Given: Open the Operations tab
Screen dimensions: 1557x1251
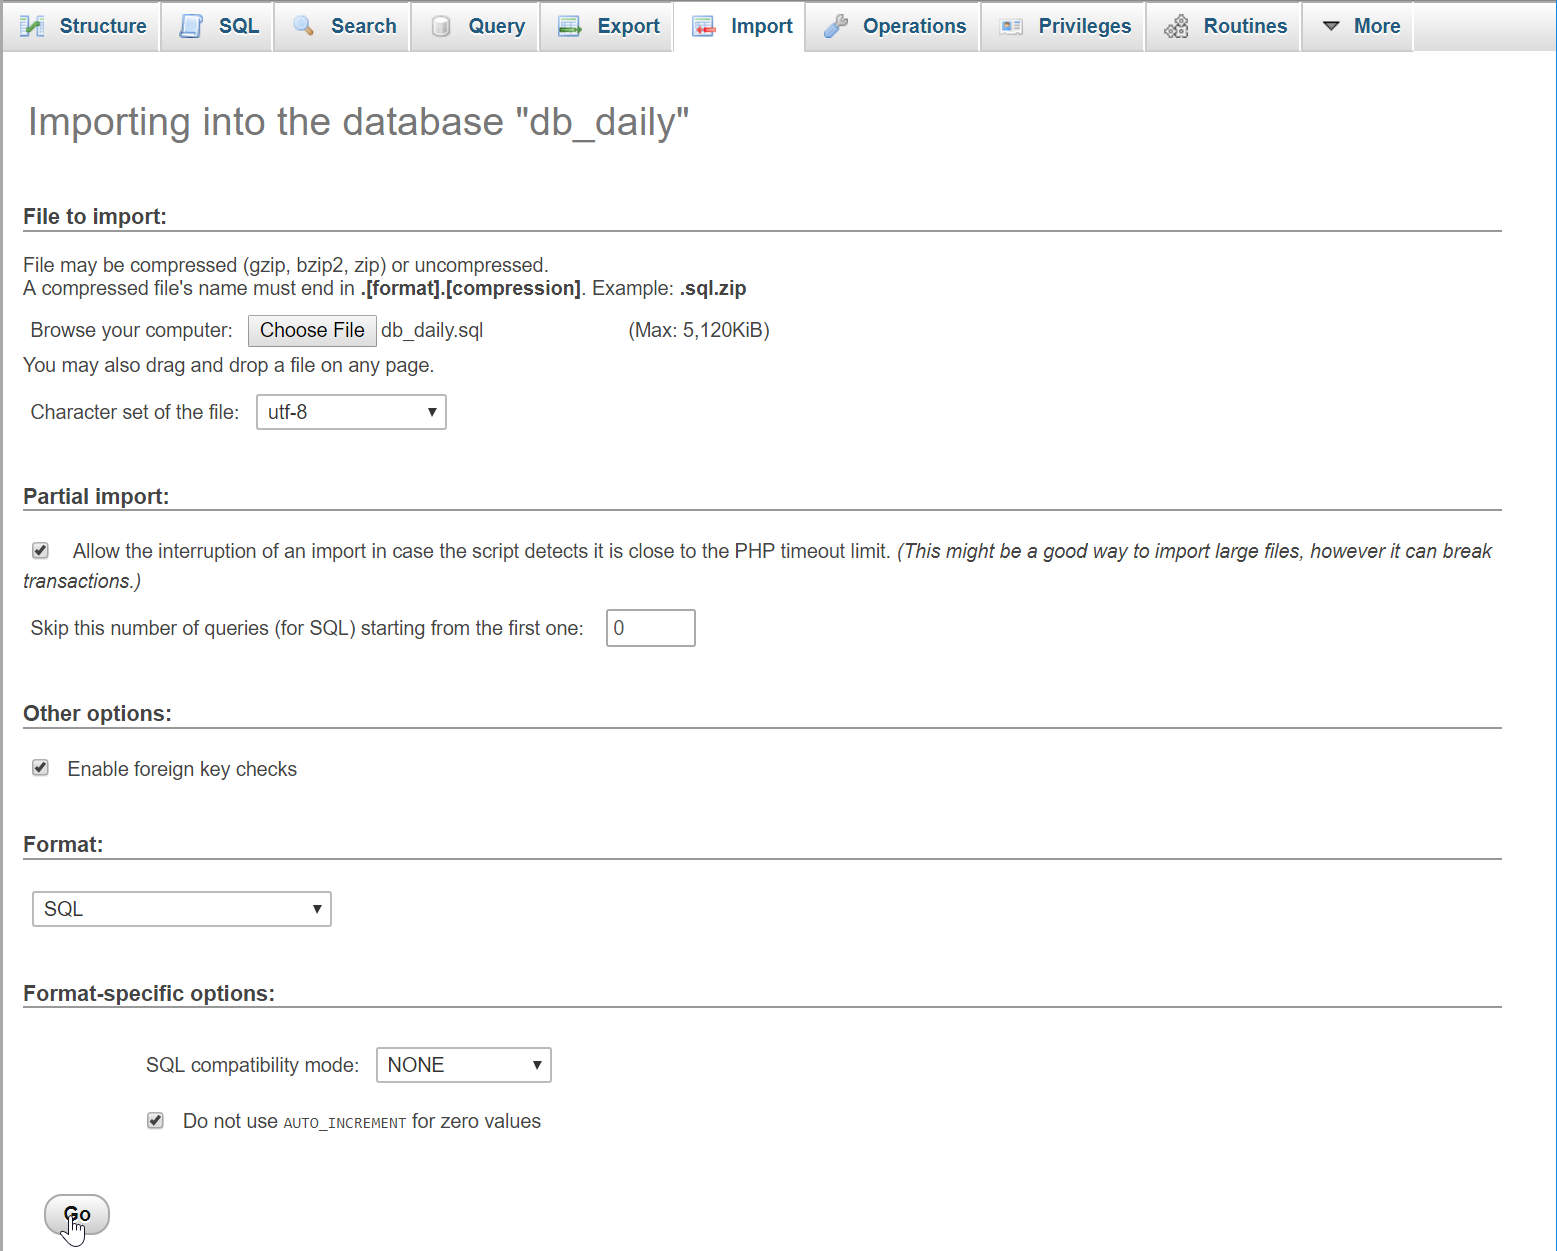Looking at the screenshot, I should tap(893, 26).
